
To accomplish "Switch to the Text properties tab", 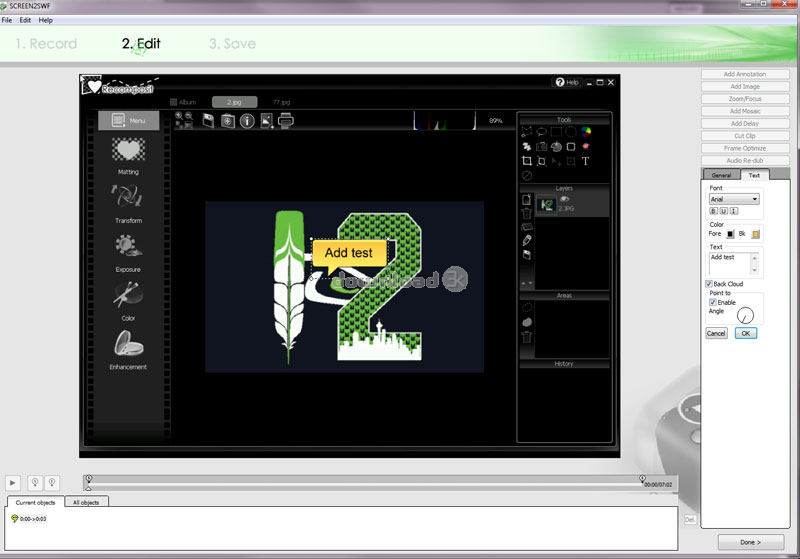I will pyautogui.click(x=754, y=175).
